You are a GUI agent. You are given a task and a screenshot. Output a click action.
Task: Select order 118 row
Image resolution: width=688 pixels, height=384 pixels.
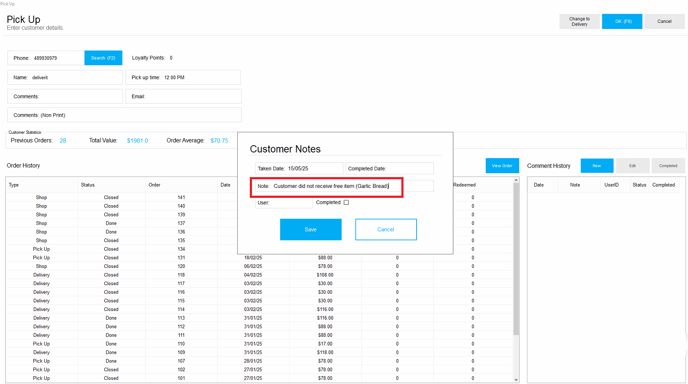click(x=259, y=275)
